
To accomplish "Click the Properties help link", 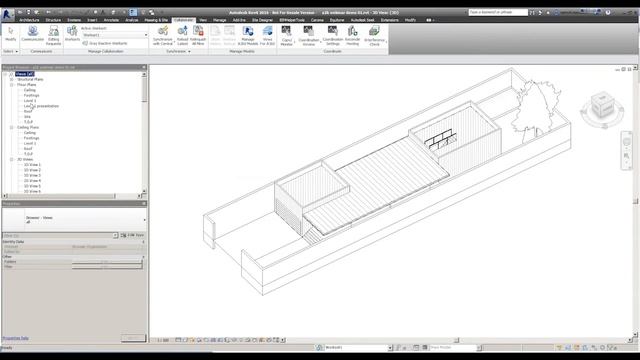I will point(16,338).
